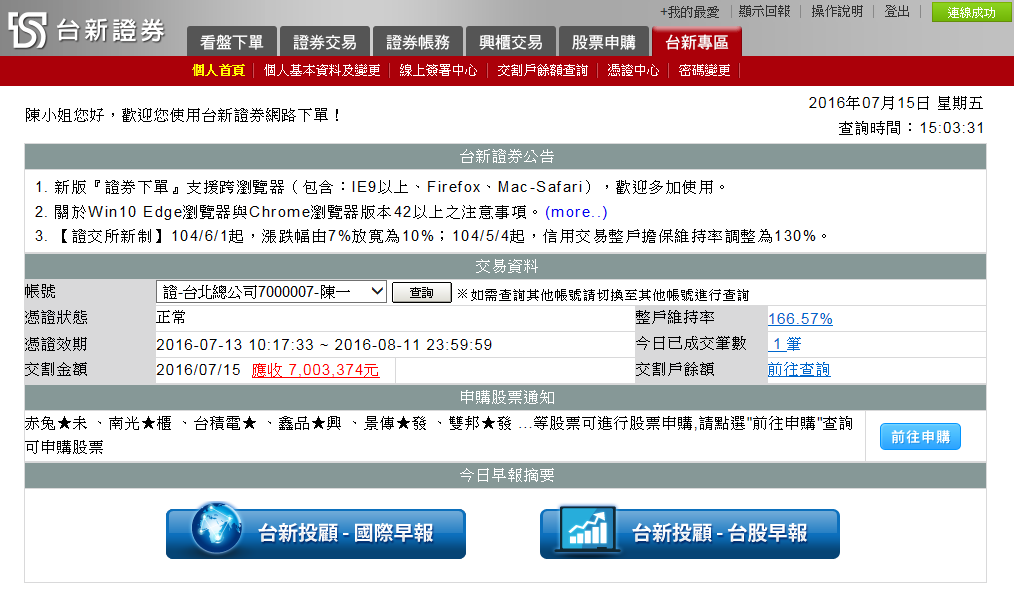Open 交割戶餘額查詢 submenu item

543,70
